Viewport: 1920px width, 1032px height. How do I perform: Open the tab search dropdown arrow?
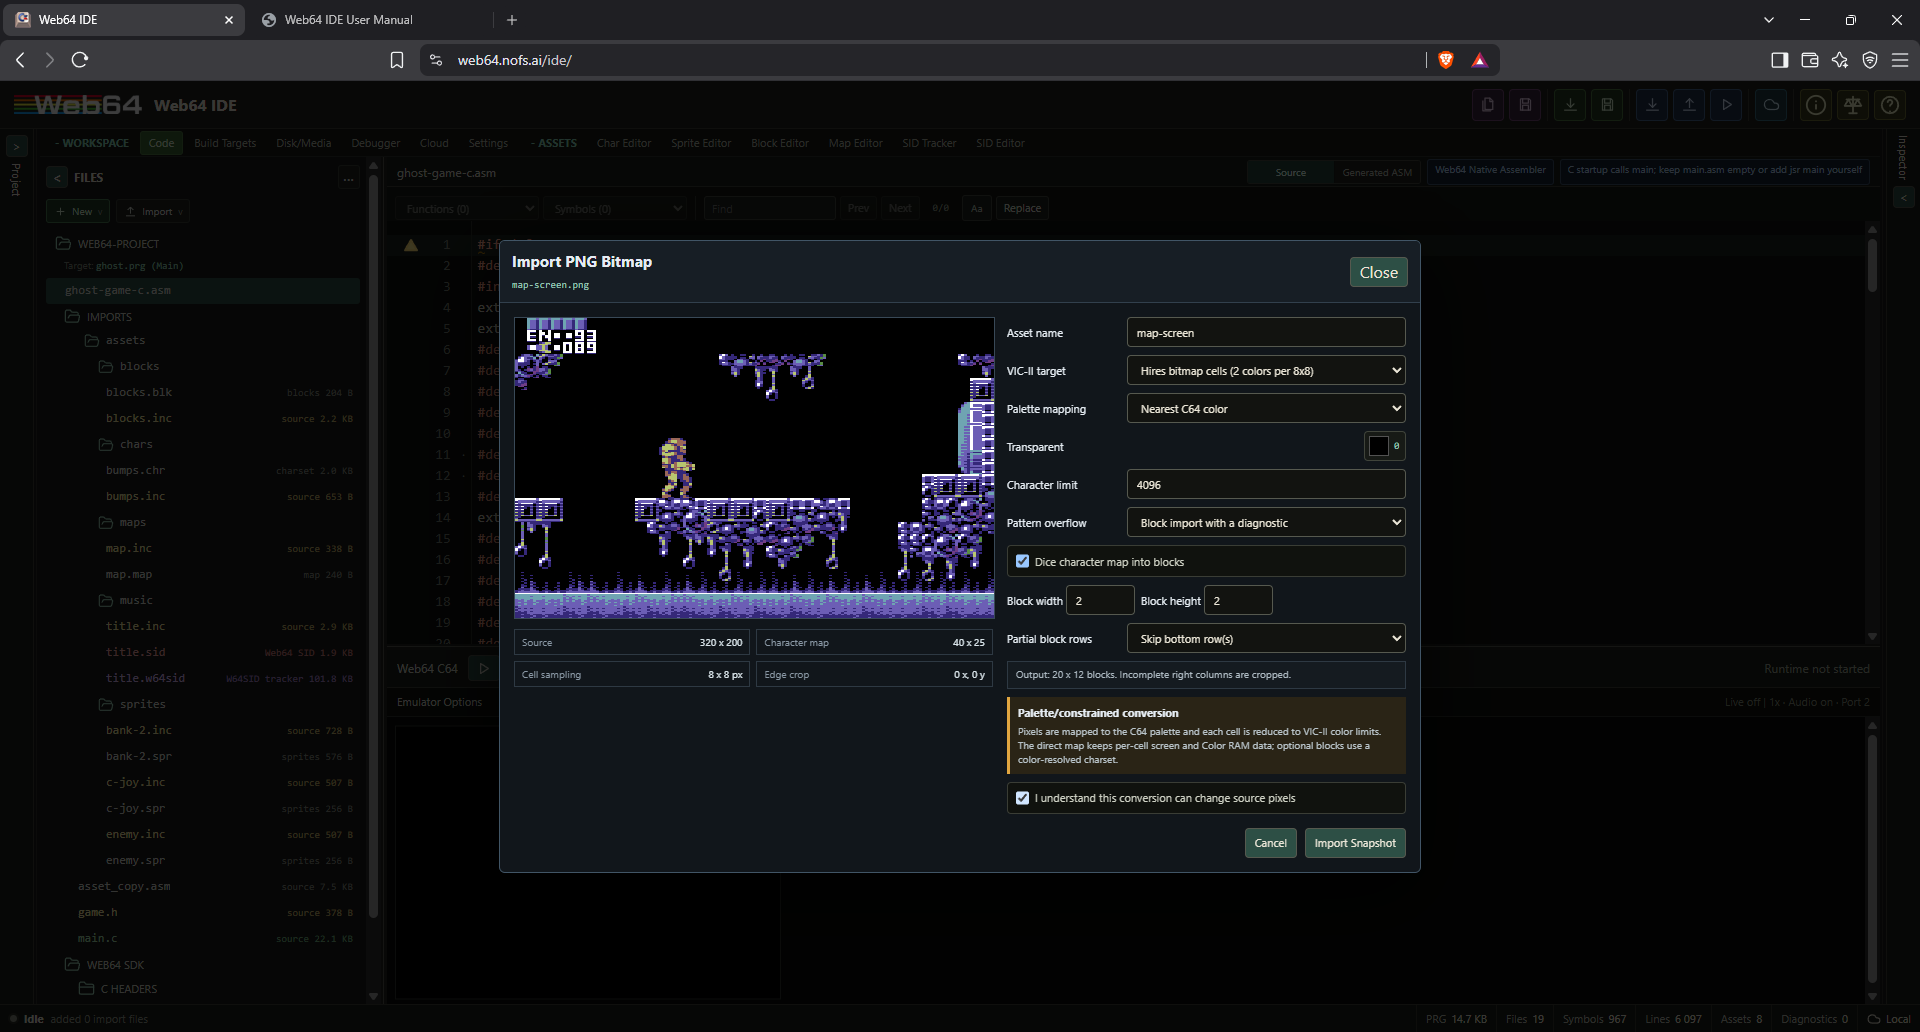(x=1769, y=20)
